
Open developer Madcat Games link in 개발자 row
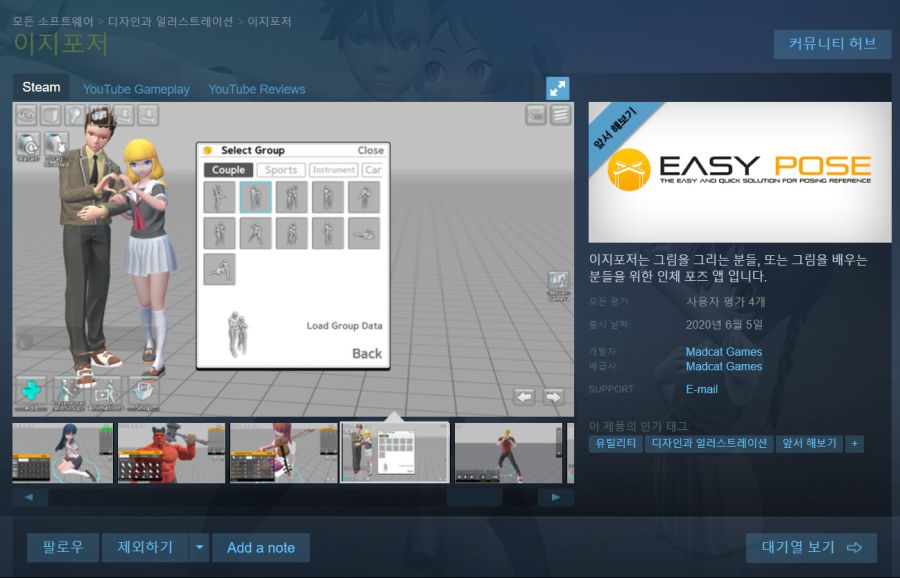pos(724,351)
